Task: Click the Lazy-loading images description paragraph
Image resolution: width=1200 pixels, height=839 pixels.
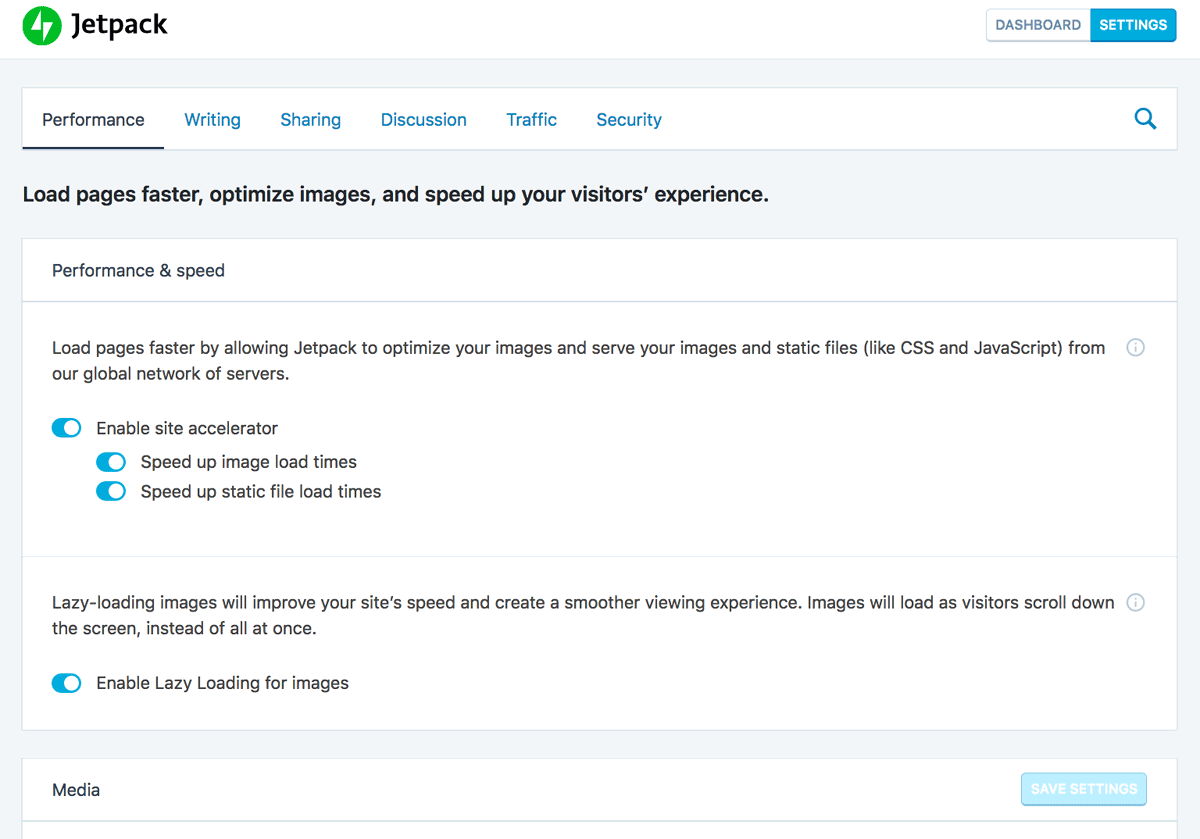Action: tap(583, 616)
